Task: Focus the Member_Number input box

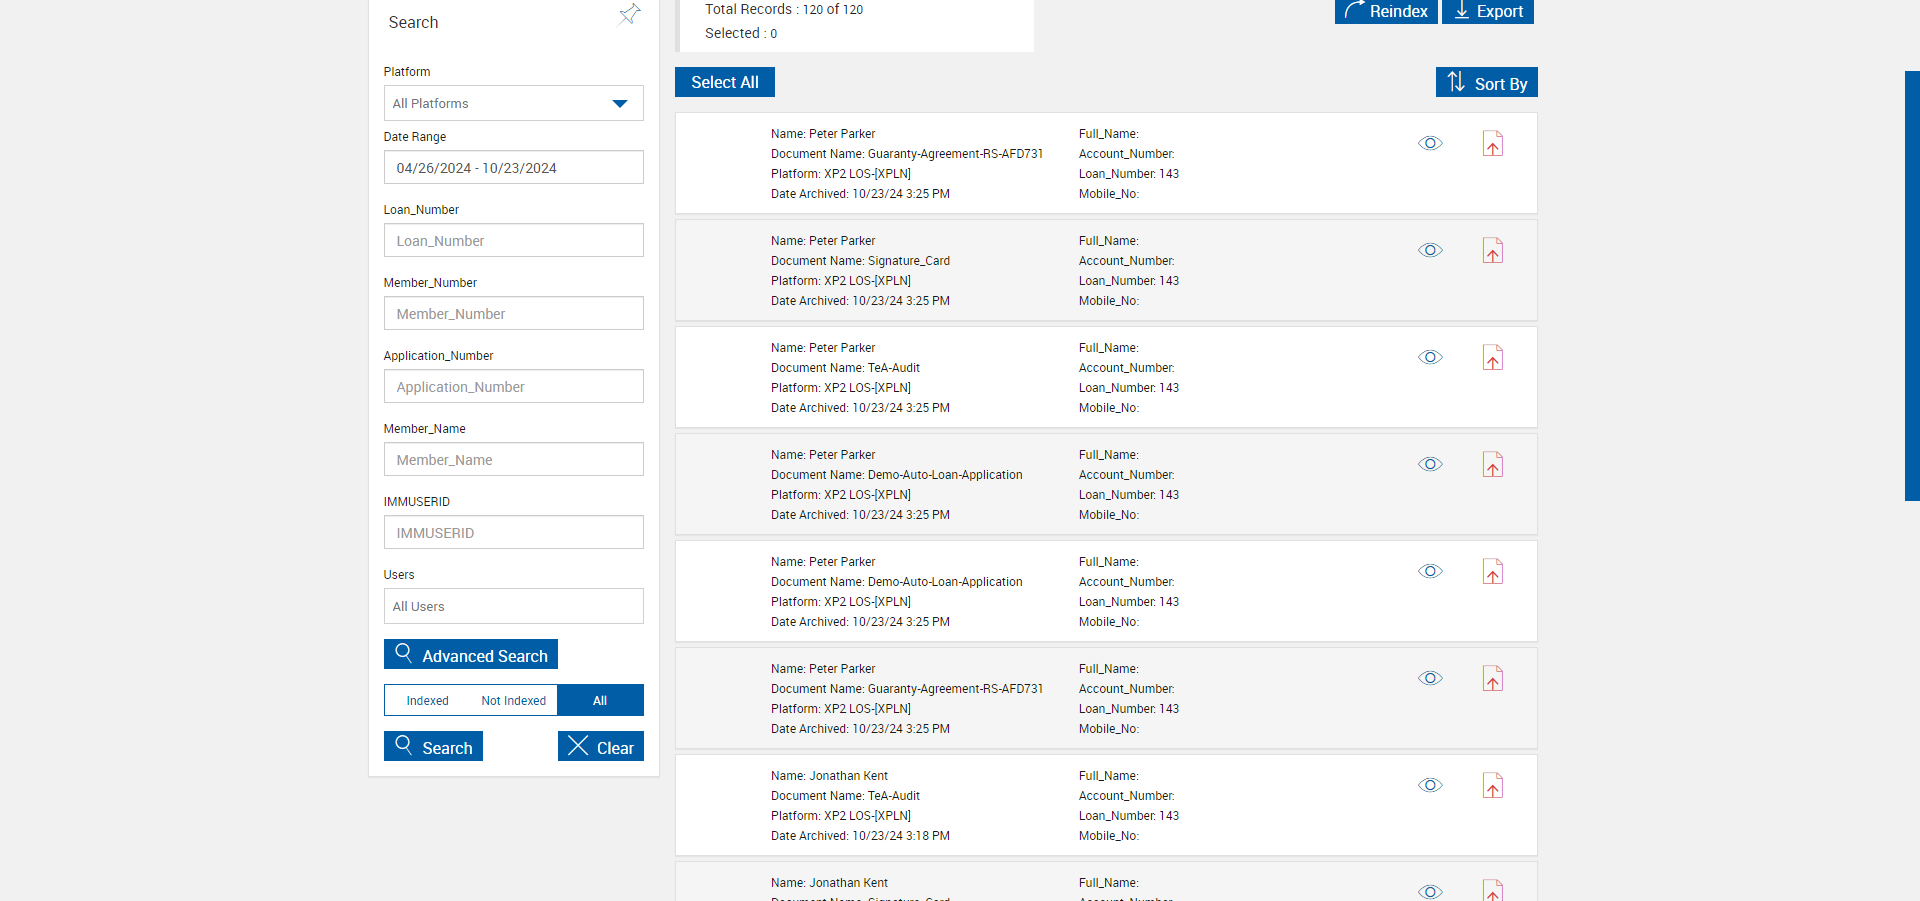Action: [513, 313]
